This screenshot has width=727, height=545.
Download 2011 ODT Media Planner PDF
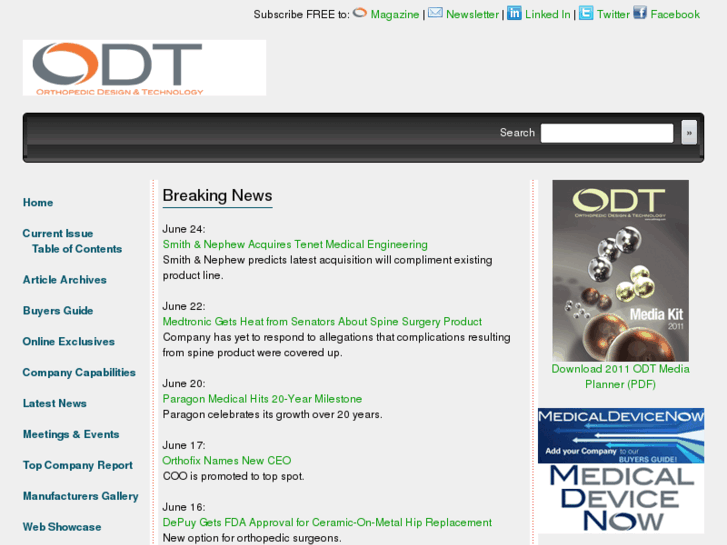point(620,377)
